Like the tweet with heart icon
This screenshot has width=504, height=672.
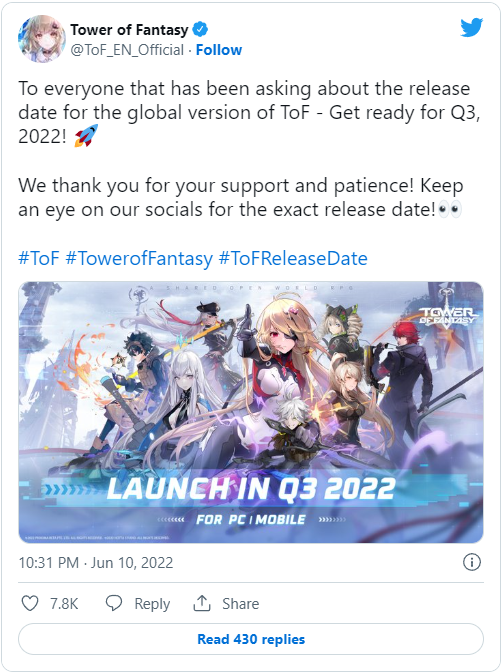tap(30, 603)
